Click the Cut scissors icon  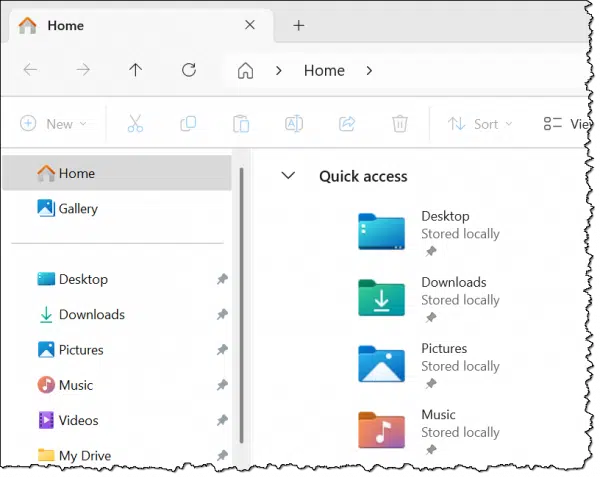pos(135,124)
